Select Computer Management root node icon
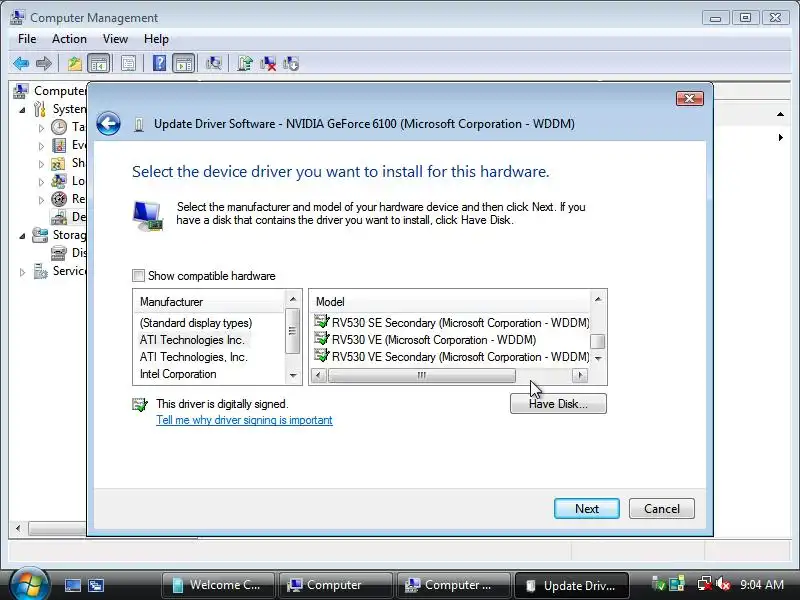The image size is (800, 600). point(20,91)
